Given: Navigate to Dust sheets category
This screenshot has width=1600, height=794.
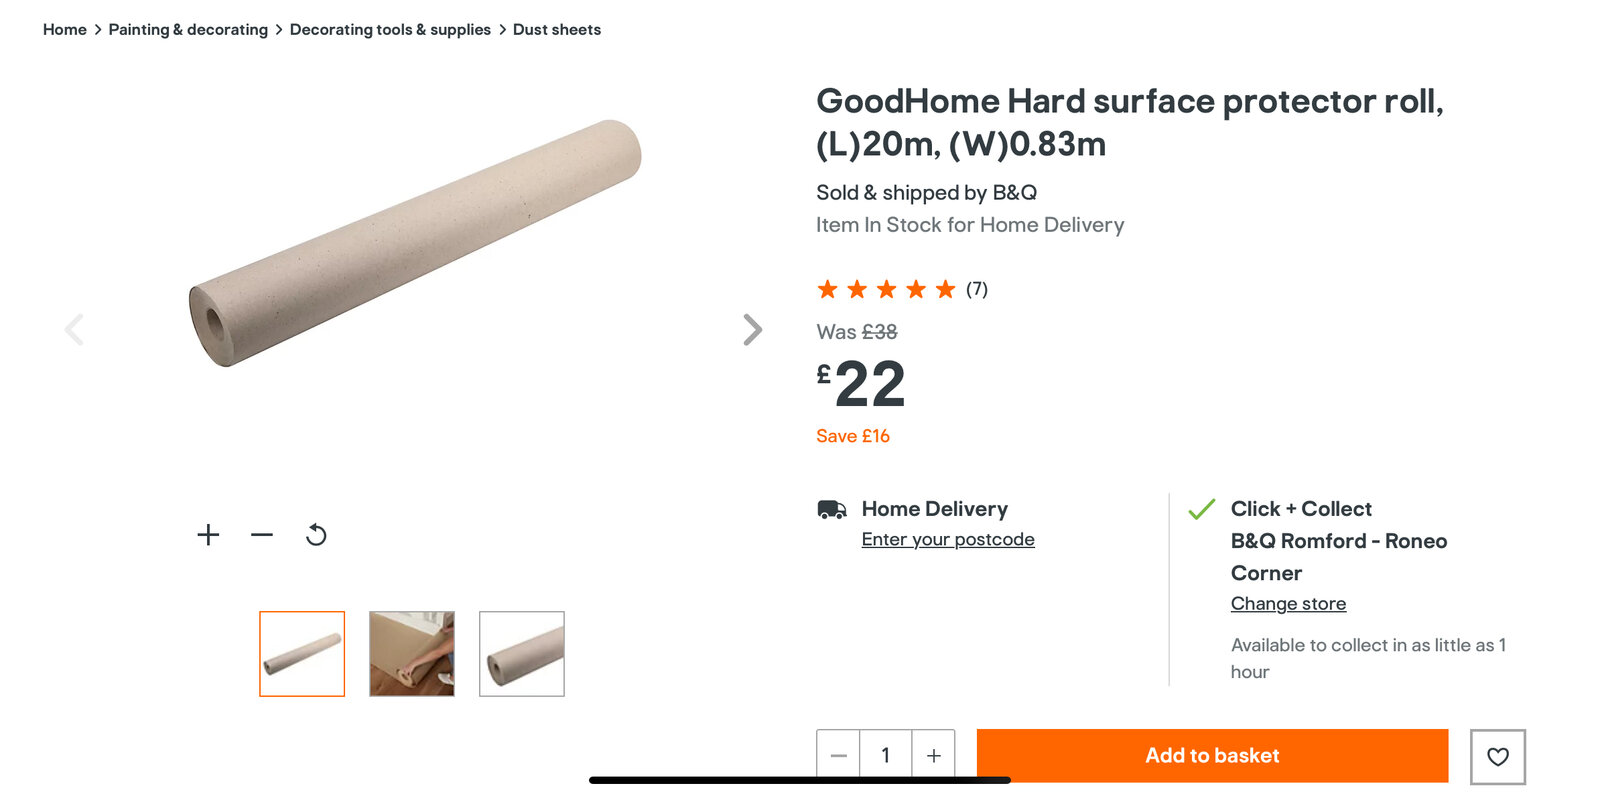Looking at the screenshot, I should pyautogui.click(x=557, y=30).
